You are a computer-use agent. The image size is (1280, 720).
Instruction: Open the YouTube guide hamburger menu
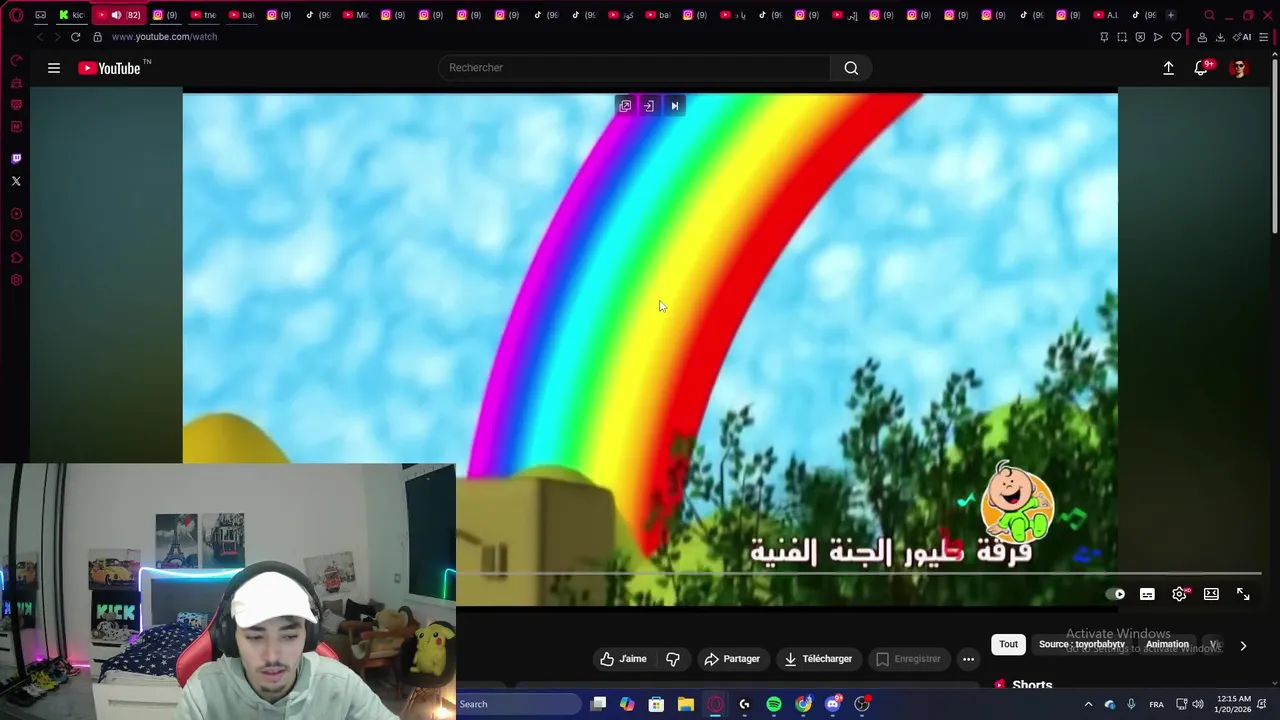[x=54, y=68]
